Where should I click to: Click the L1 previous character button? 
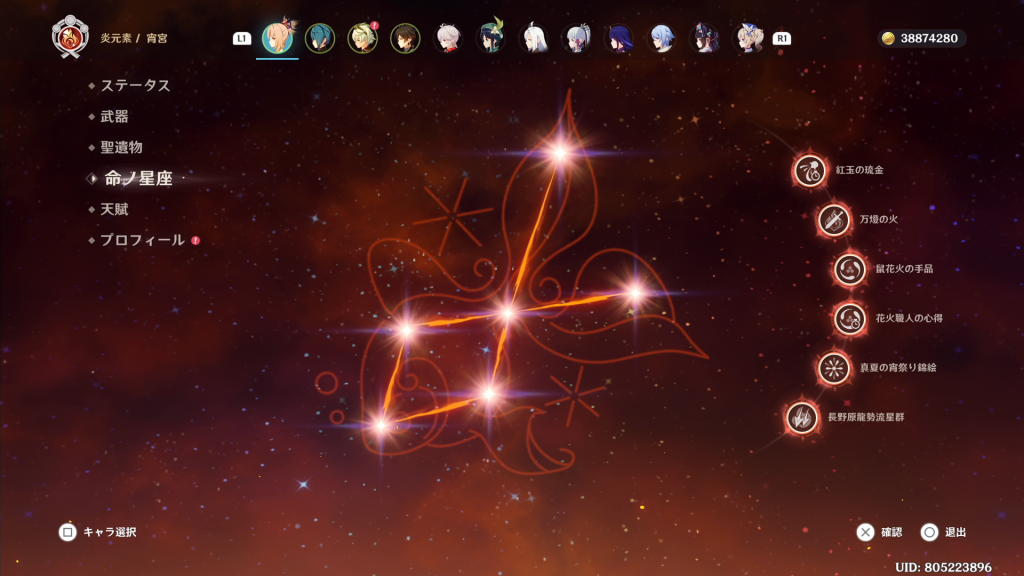pyautogui.click(x=242, y=39)
